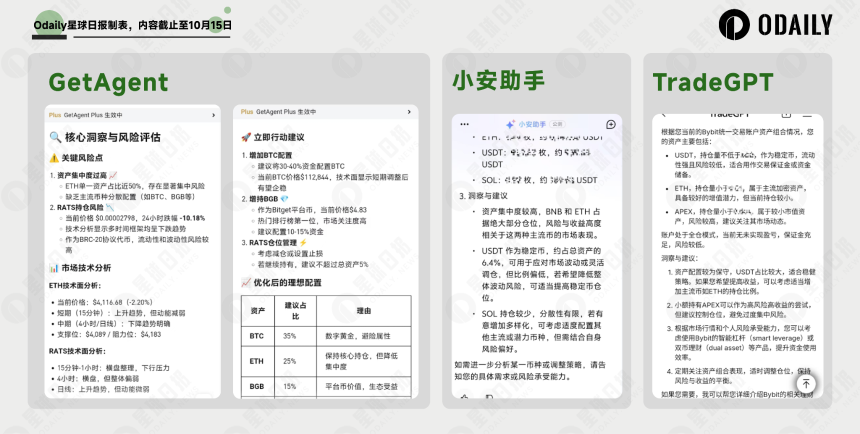Tap the back arrow in TradeGPT chat header
This screenshot has width=860, height=434.
[663, 114]
